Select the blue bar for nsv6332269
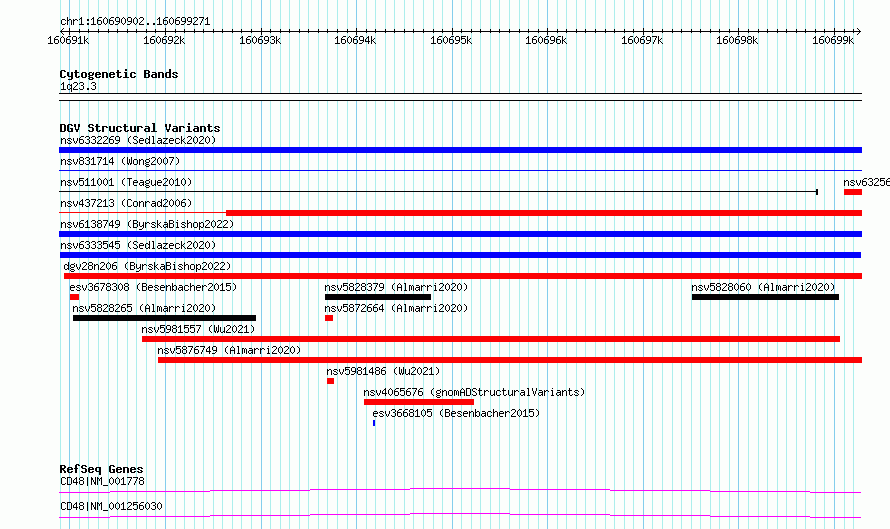This screenshot has width=890, height=529. click(x=460, y=150)
